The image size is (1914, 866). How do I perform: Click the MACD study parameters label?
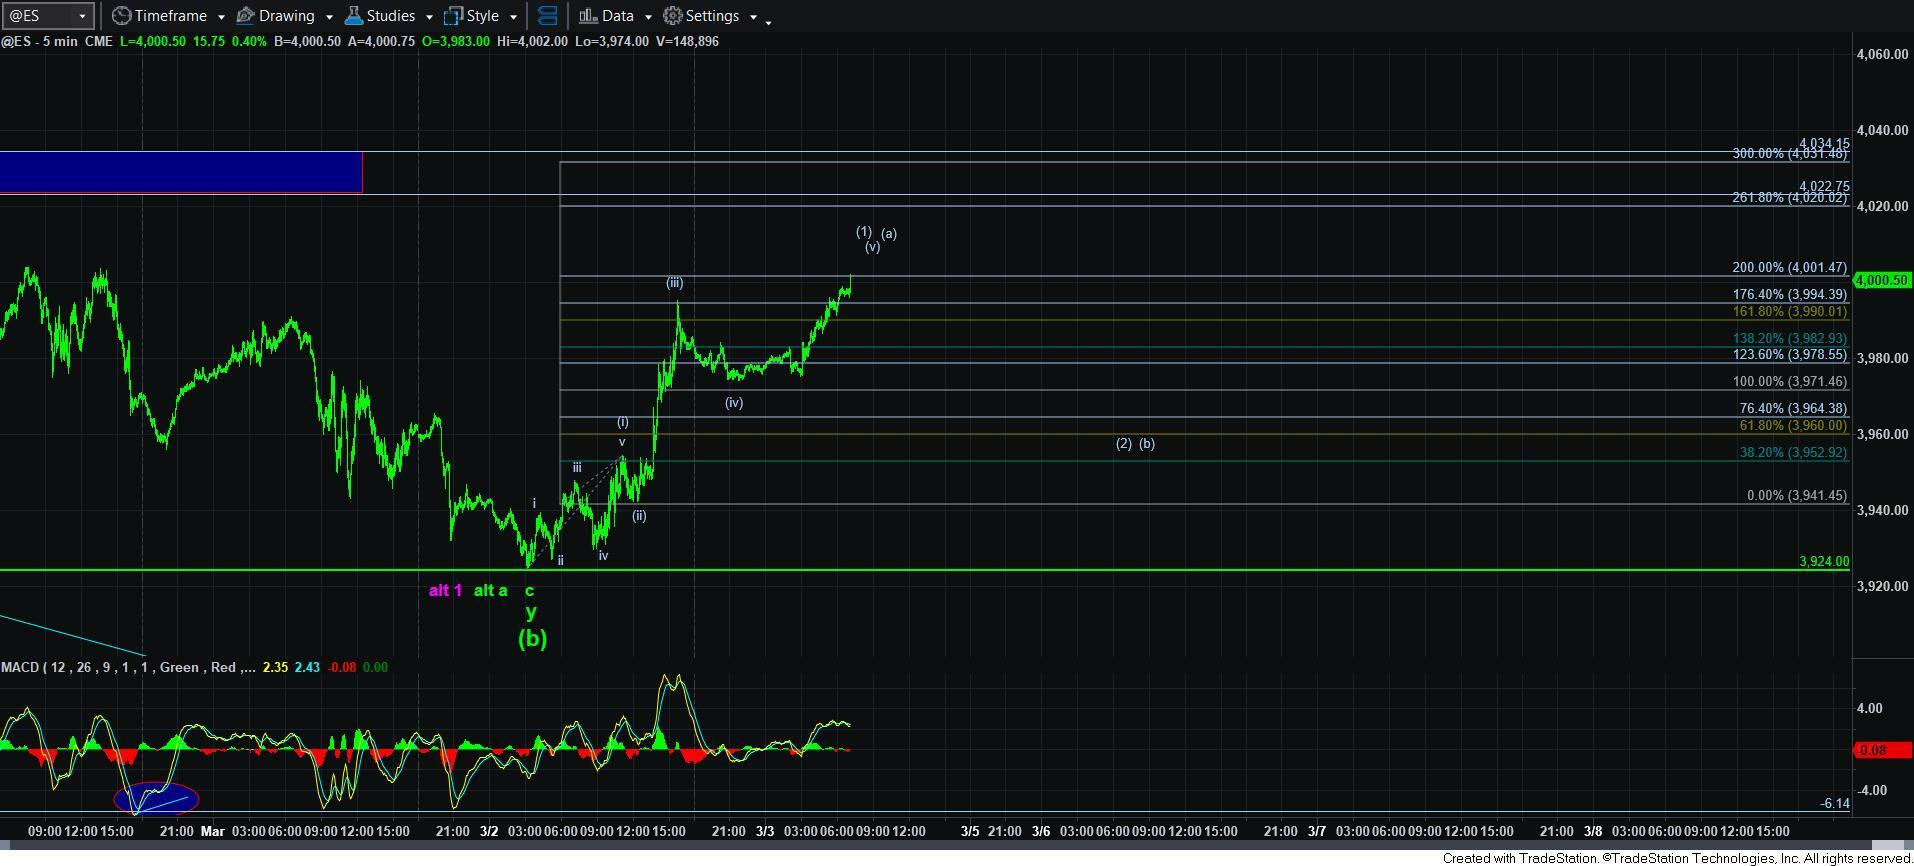coord(128,667)
